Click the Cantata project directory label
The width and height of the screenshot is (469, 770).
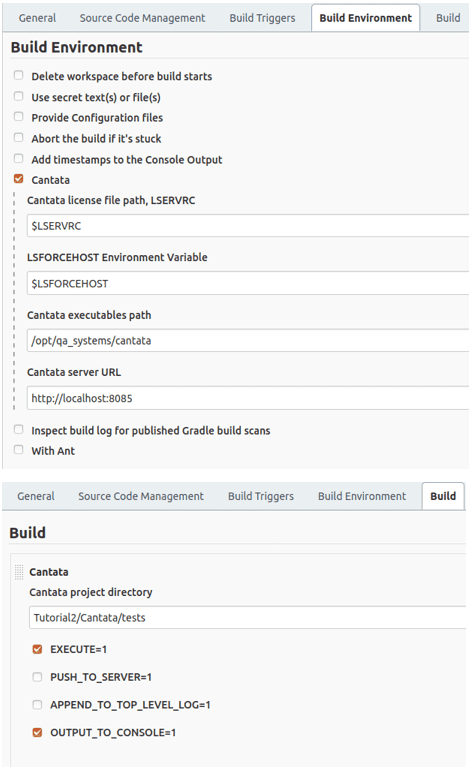tap(91, 592)
